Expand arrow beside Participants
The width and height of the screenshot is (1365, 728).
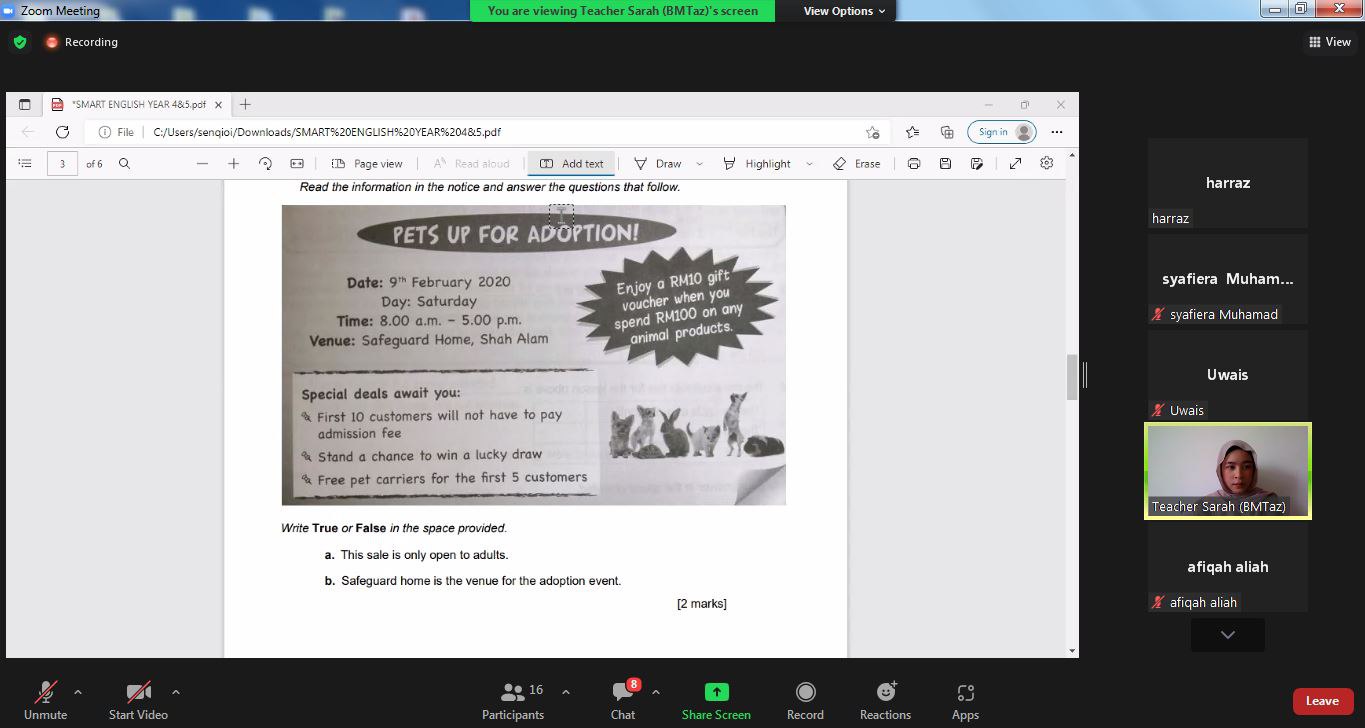coord(566,692)
